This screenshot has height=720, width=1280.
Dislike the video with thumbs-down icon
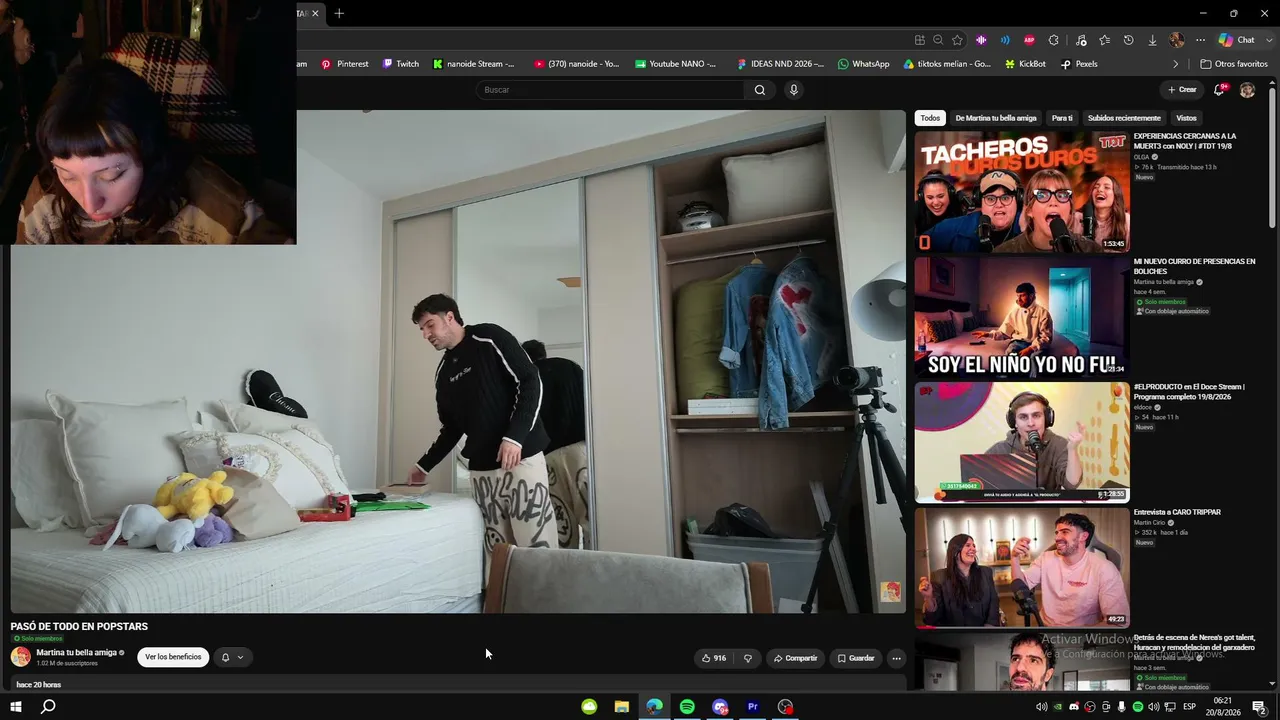(x=748, y=658)
